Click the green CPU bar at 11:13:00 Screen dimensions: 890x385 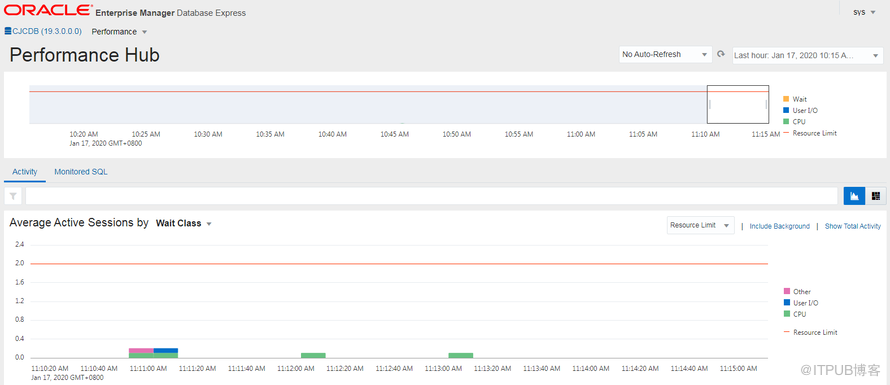click(x=460, y=355)
